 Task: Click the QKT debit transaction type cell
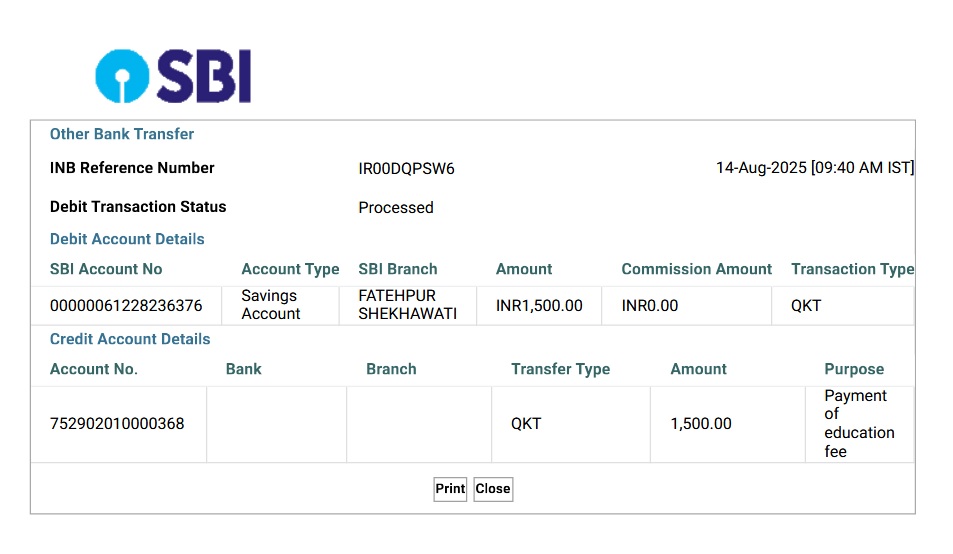tap(806, 306)
